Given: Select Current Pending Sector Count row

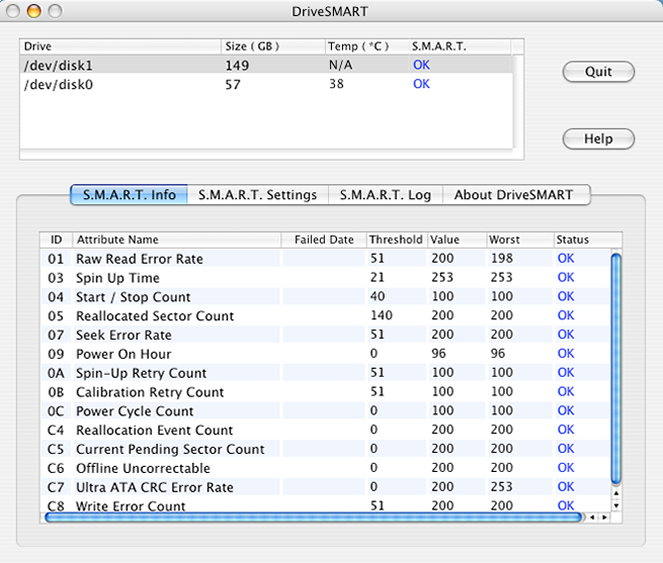Looking at the screenshot, I should 325,449.
